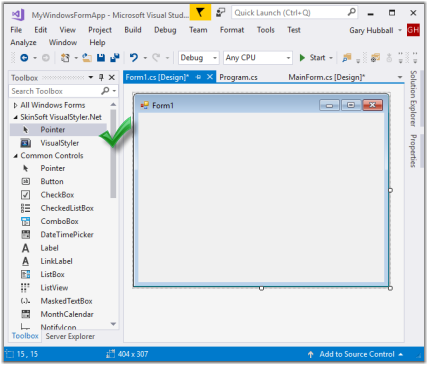Click the New Project toolbar icon
428x365 pixels.
pos(65,58)
